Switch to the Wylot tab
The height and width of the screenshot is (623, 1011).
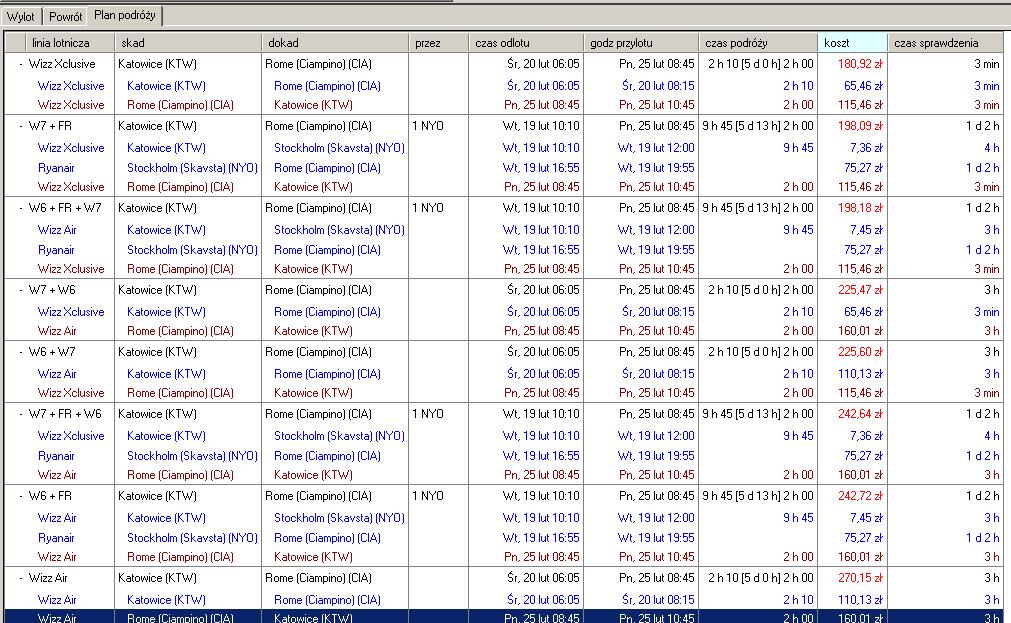tap(21, 17)
